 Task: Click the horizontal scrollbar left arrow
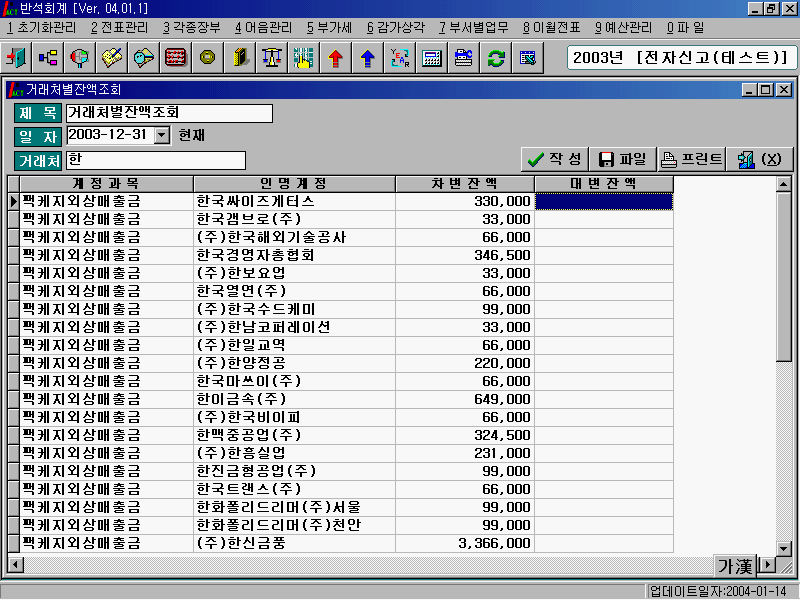tap(15, 565)
